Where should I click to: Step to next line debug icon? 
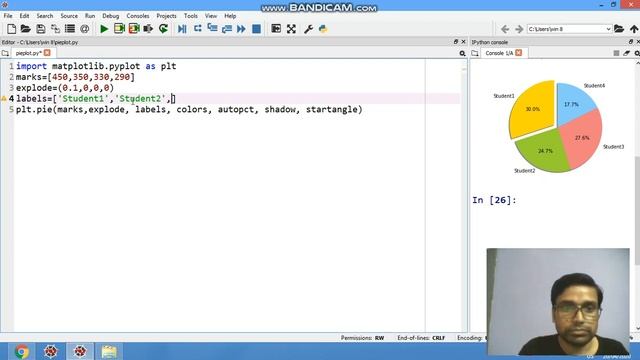pos(198,29)
